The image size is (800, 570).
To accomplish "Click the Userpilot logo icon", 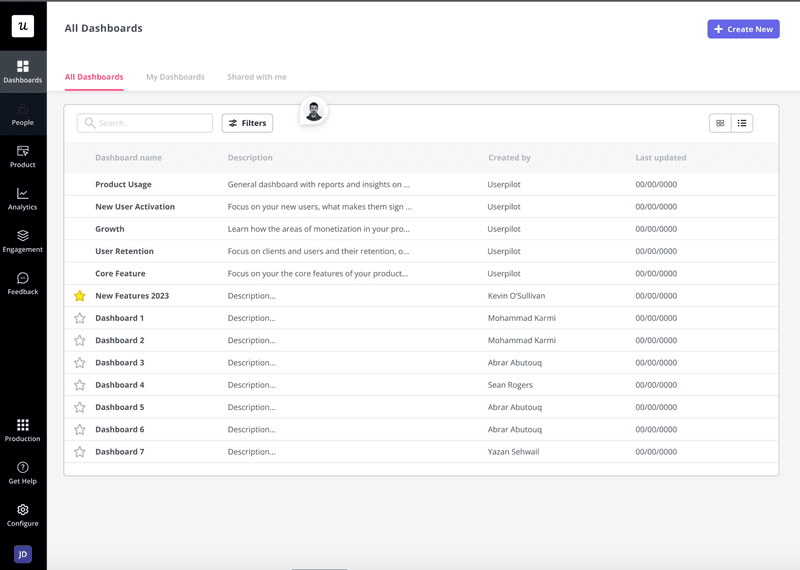I will click(23, 26).
